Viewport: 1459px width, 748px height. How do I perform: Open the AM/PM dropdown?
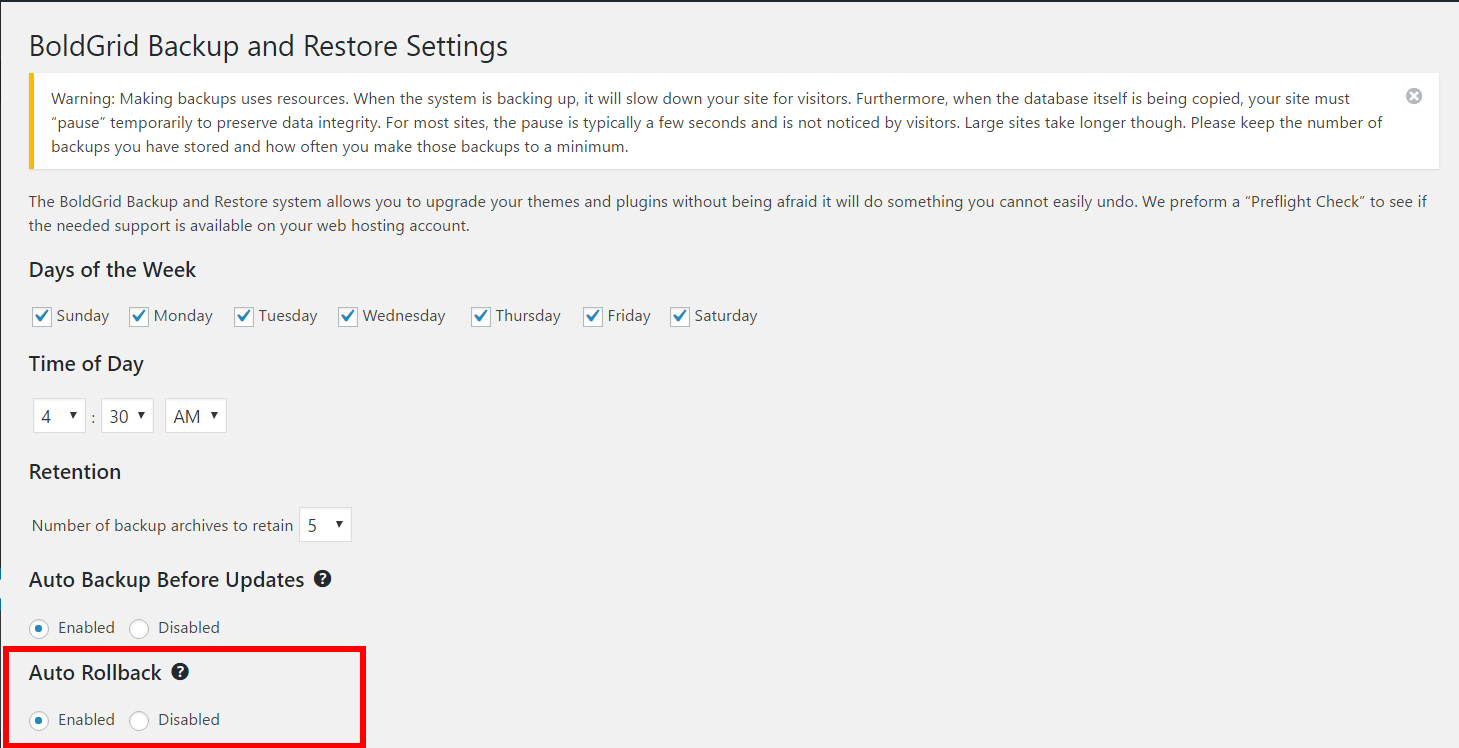(196, 416)
